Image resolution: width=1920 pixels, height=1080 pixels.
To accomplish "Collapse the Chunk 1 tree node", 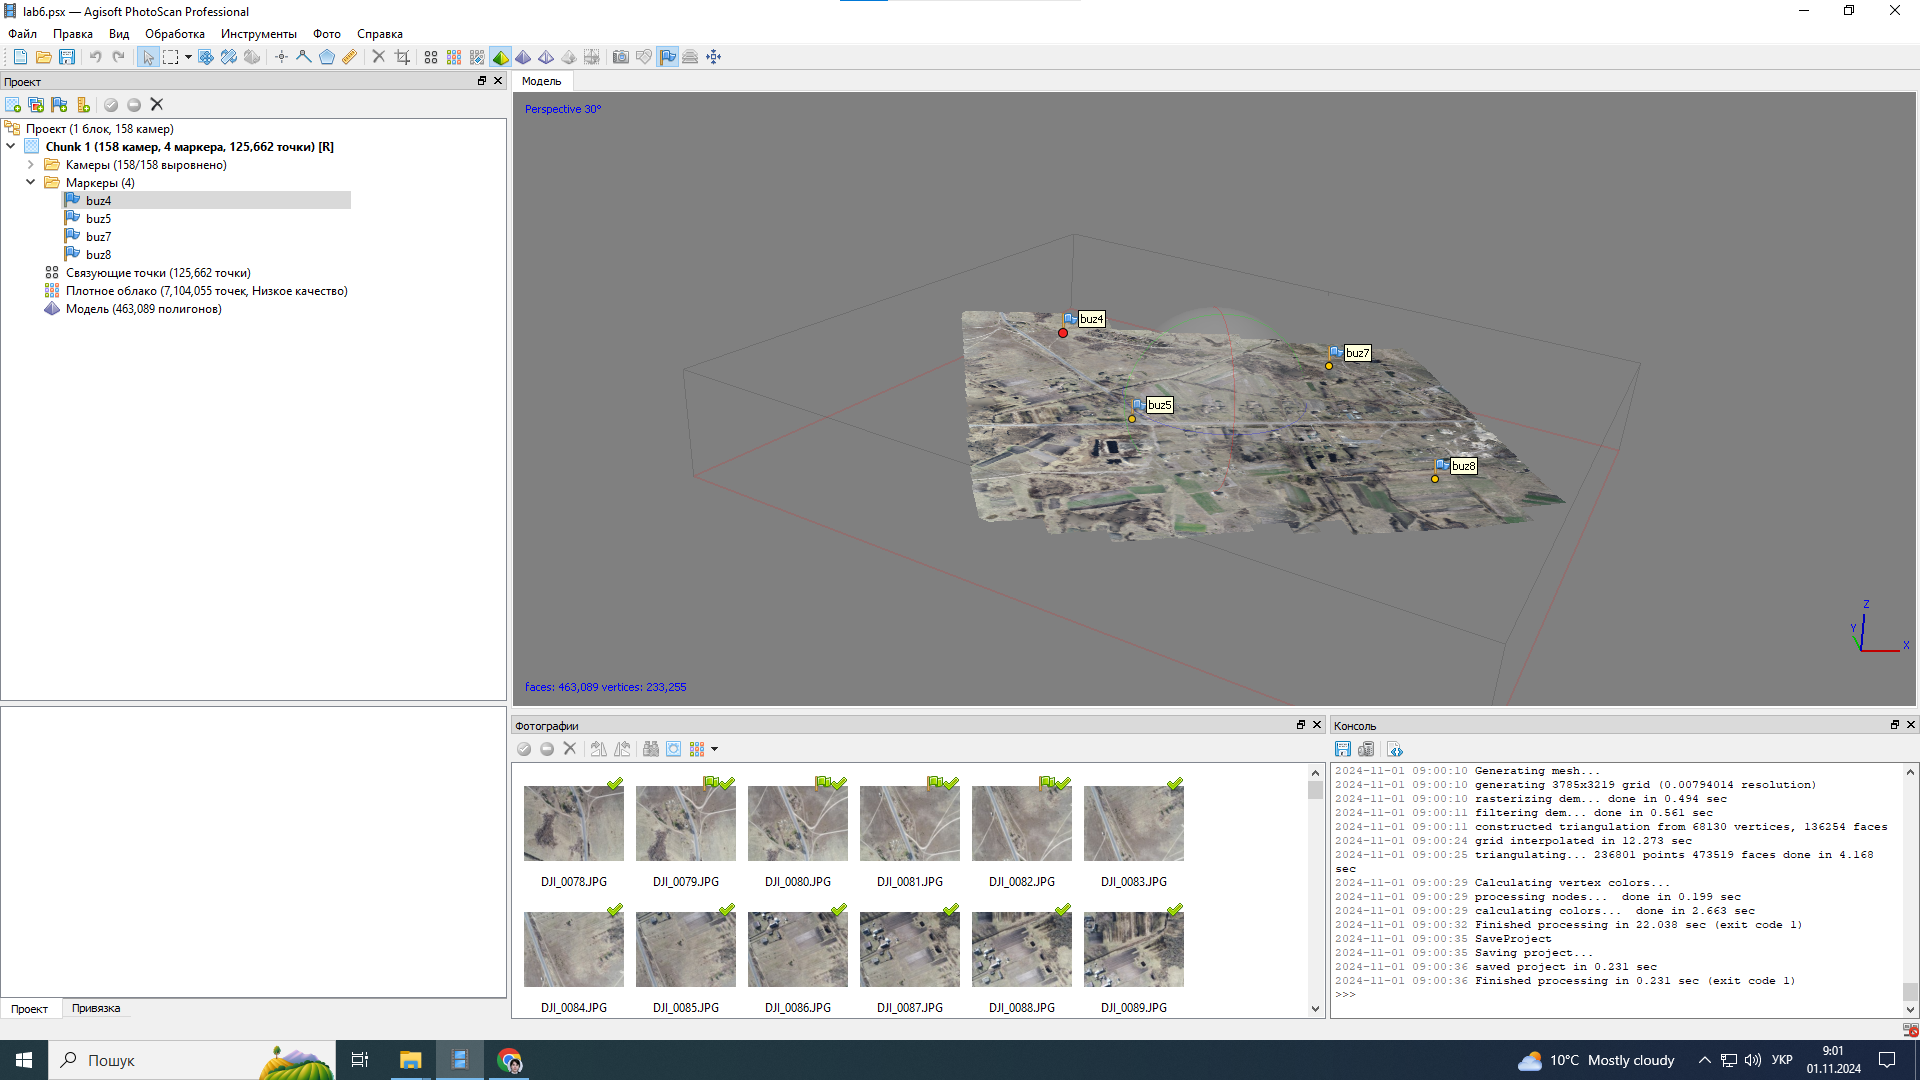I will pyautogui.click(x=11, y=147).
